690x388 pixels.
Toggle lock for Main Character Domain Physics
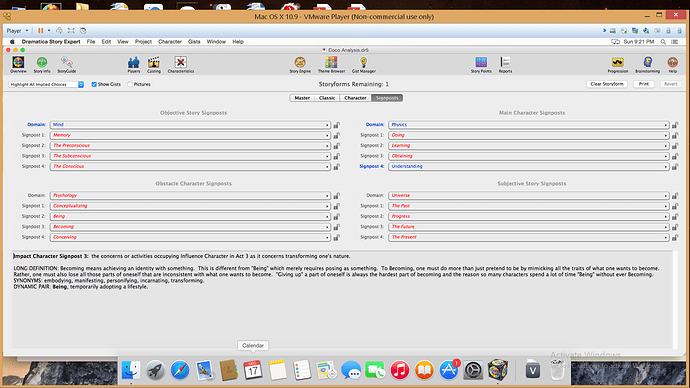click(675, 125)
